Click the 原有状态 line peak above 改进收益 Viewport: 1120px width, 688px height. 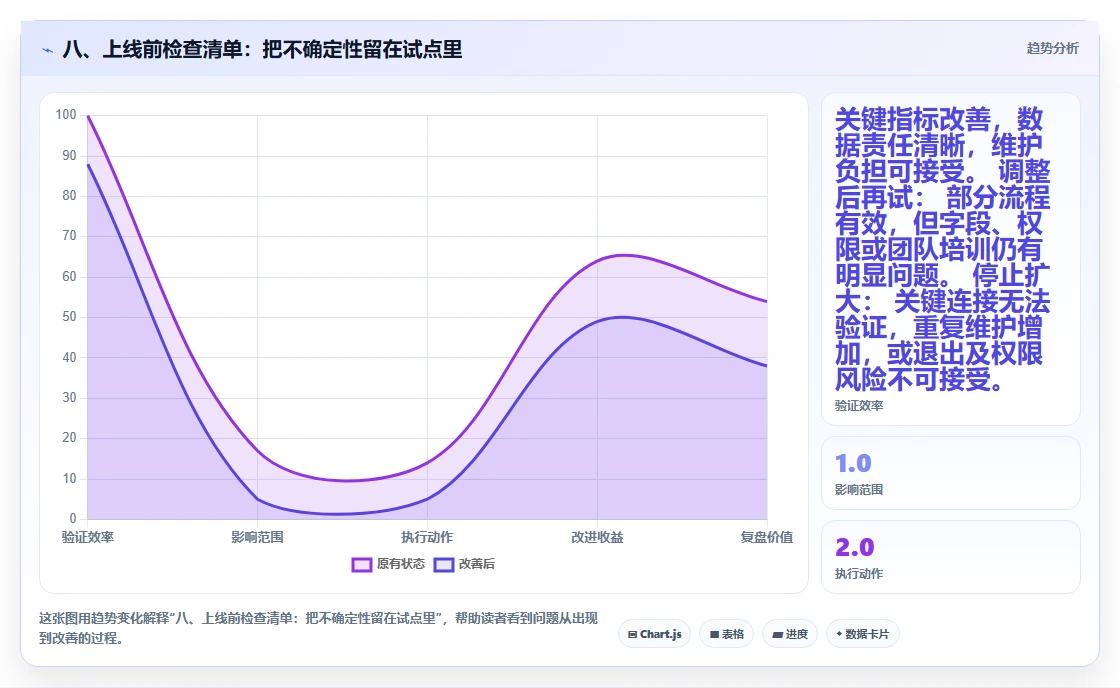pos(623,255)
